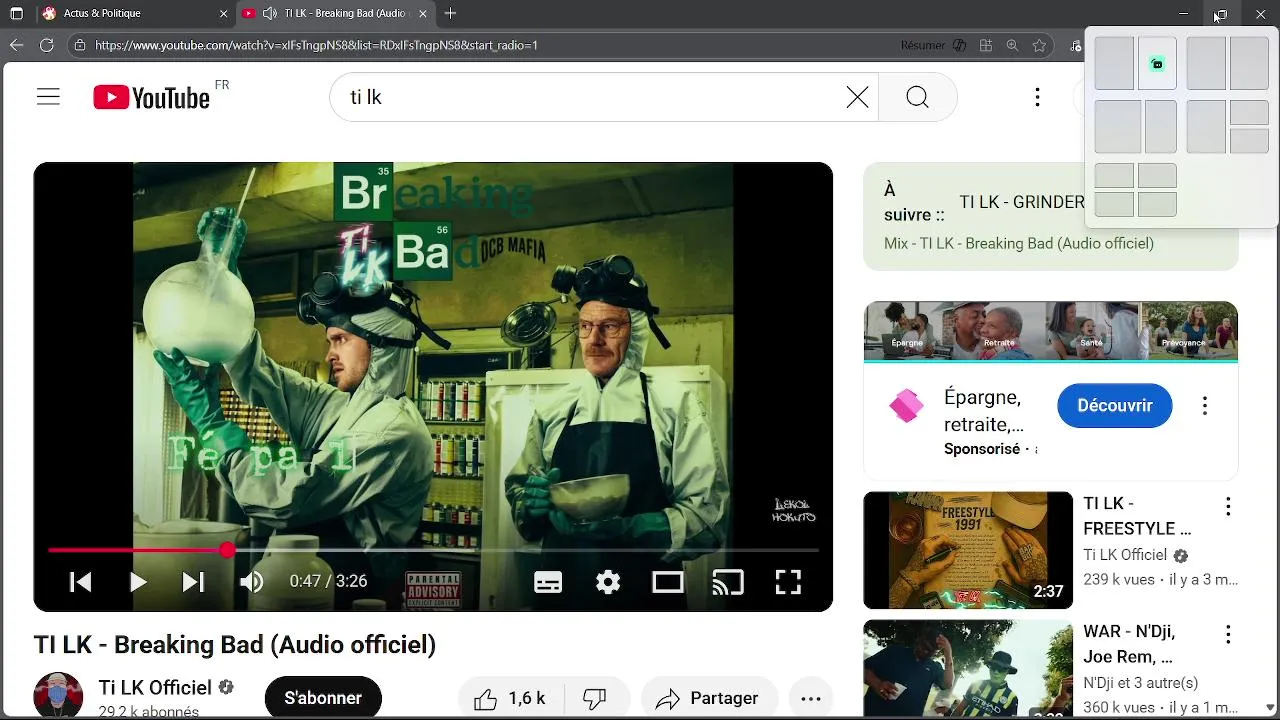Click the Découvrir ad button

[x=1115, y=405]
